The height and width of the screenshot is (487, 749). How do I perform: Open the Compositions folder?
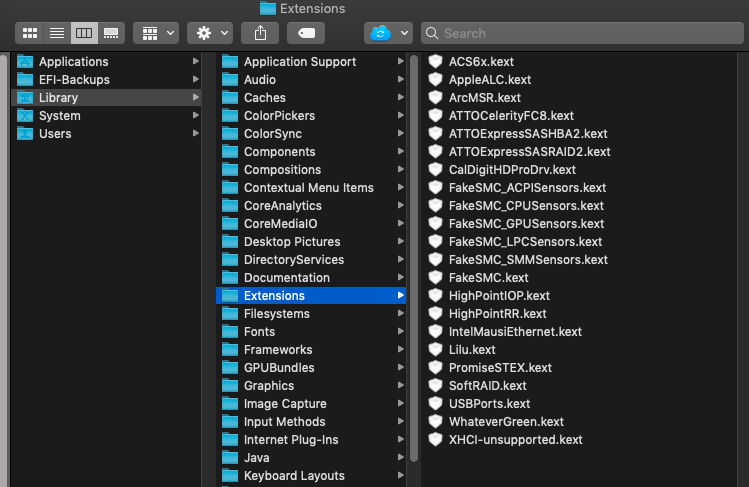coord(311,169)
